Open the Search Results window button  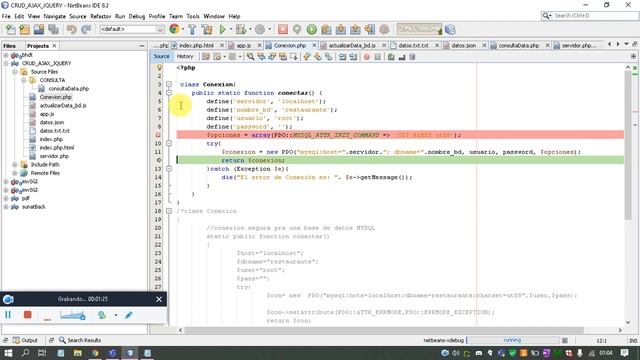[80, 340]
